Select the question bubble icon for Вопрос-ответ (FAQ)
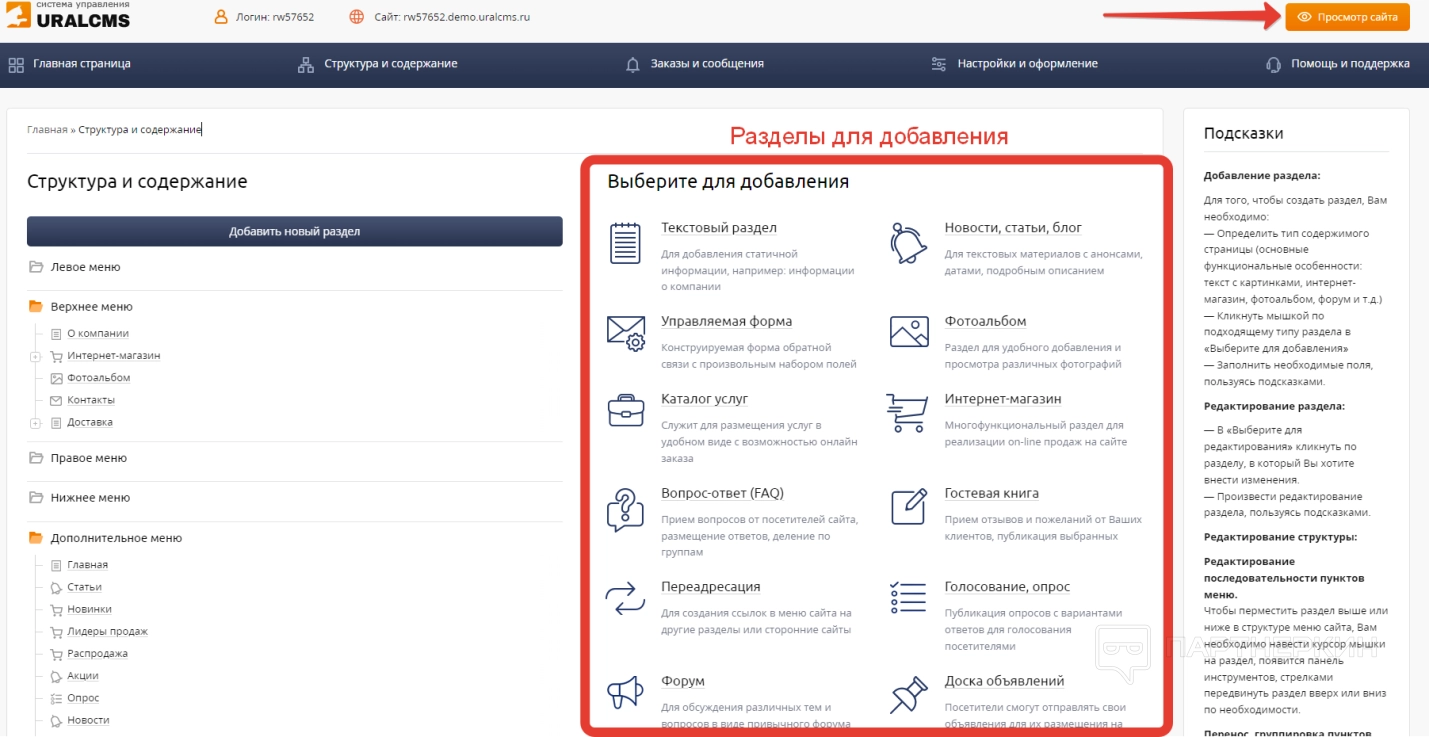 tap(625, 509)
